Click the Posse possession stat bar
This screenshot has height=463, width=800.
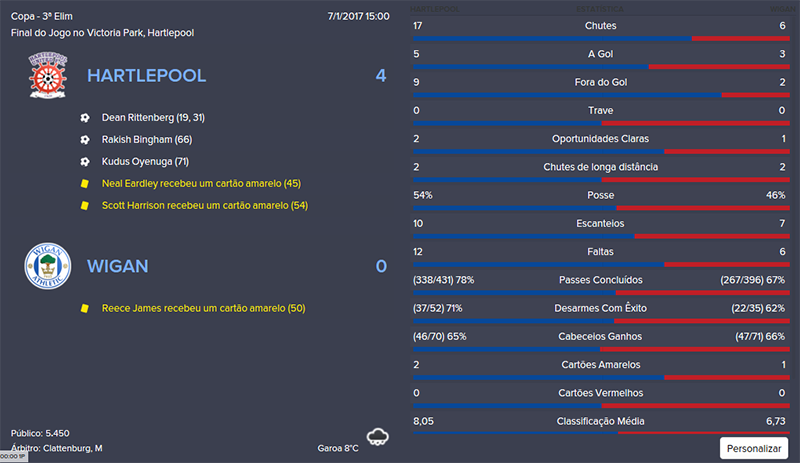tap(600, 208)
